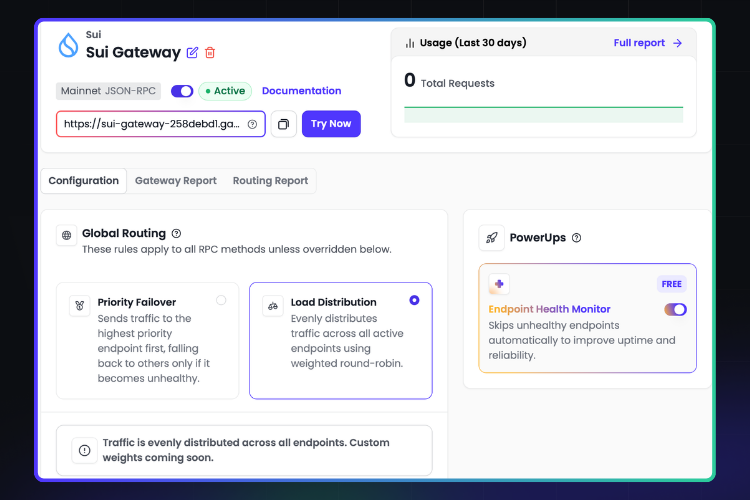
Task: Click the Endpoint Health Monitor plus icon
Action: click(499, 284)
